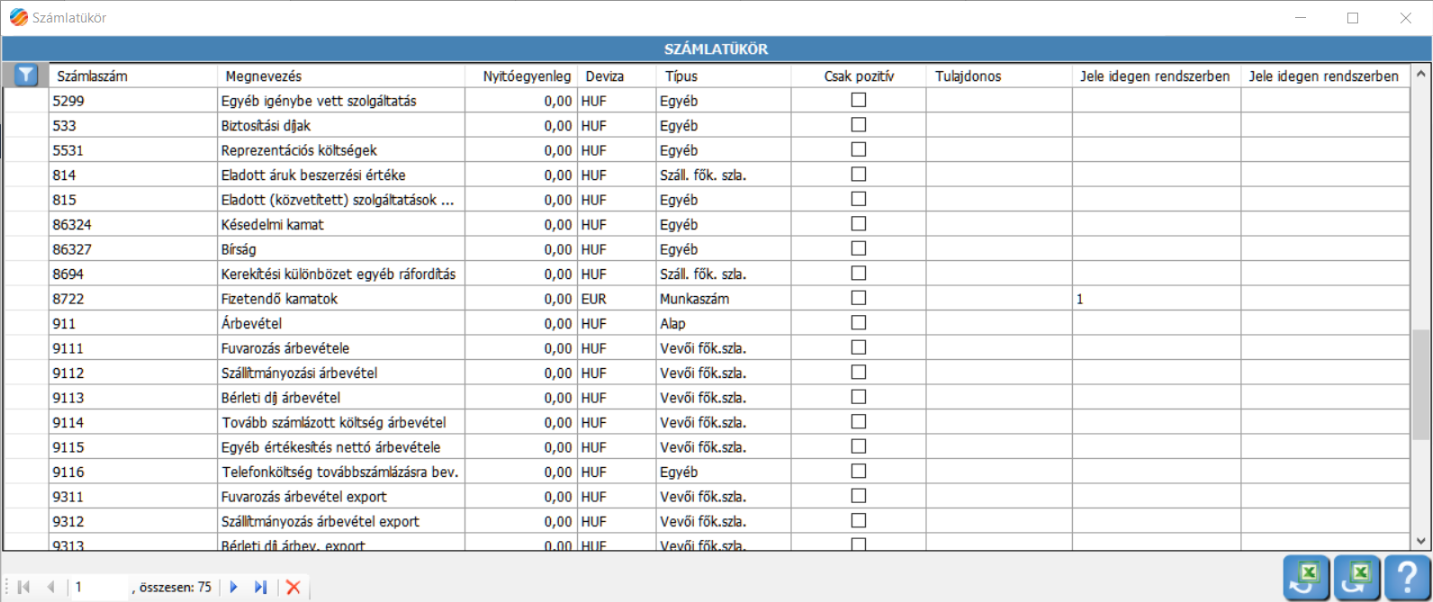Select the Munkaszám type cell
The image size is (1433, 602).
724,298
